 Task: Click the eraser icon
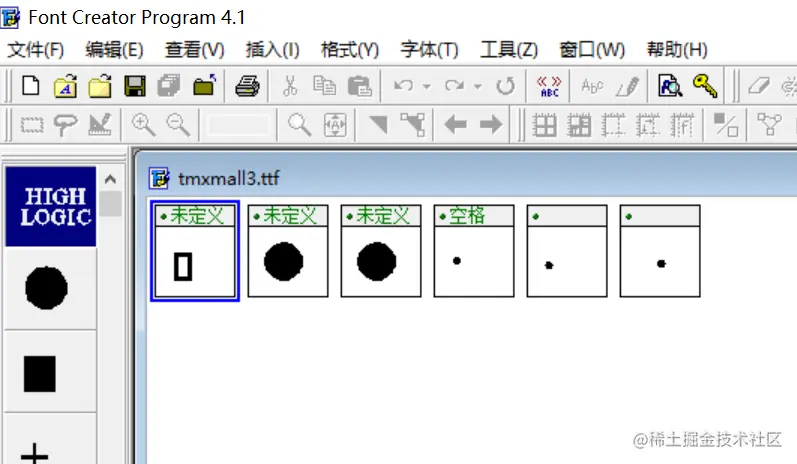click(x=759, y=86)
